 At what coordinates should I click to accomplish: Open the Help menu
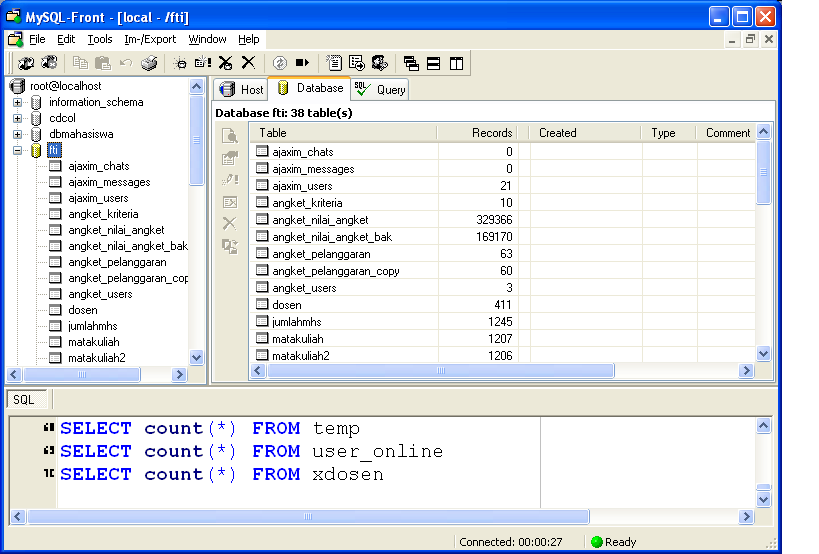point(249,39)
